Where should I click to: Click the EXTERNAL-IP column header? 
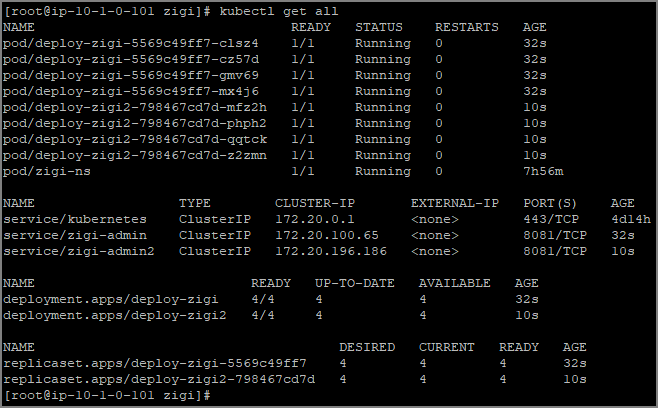click(x=454, y=203)
